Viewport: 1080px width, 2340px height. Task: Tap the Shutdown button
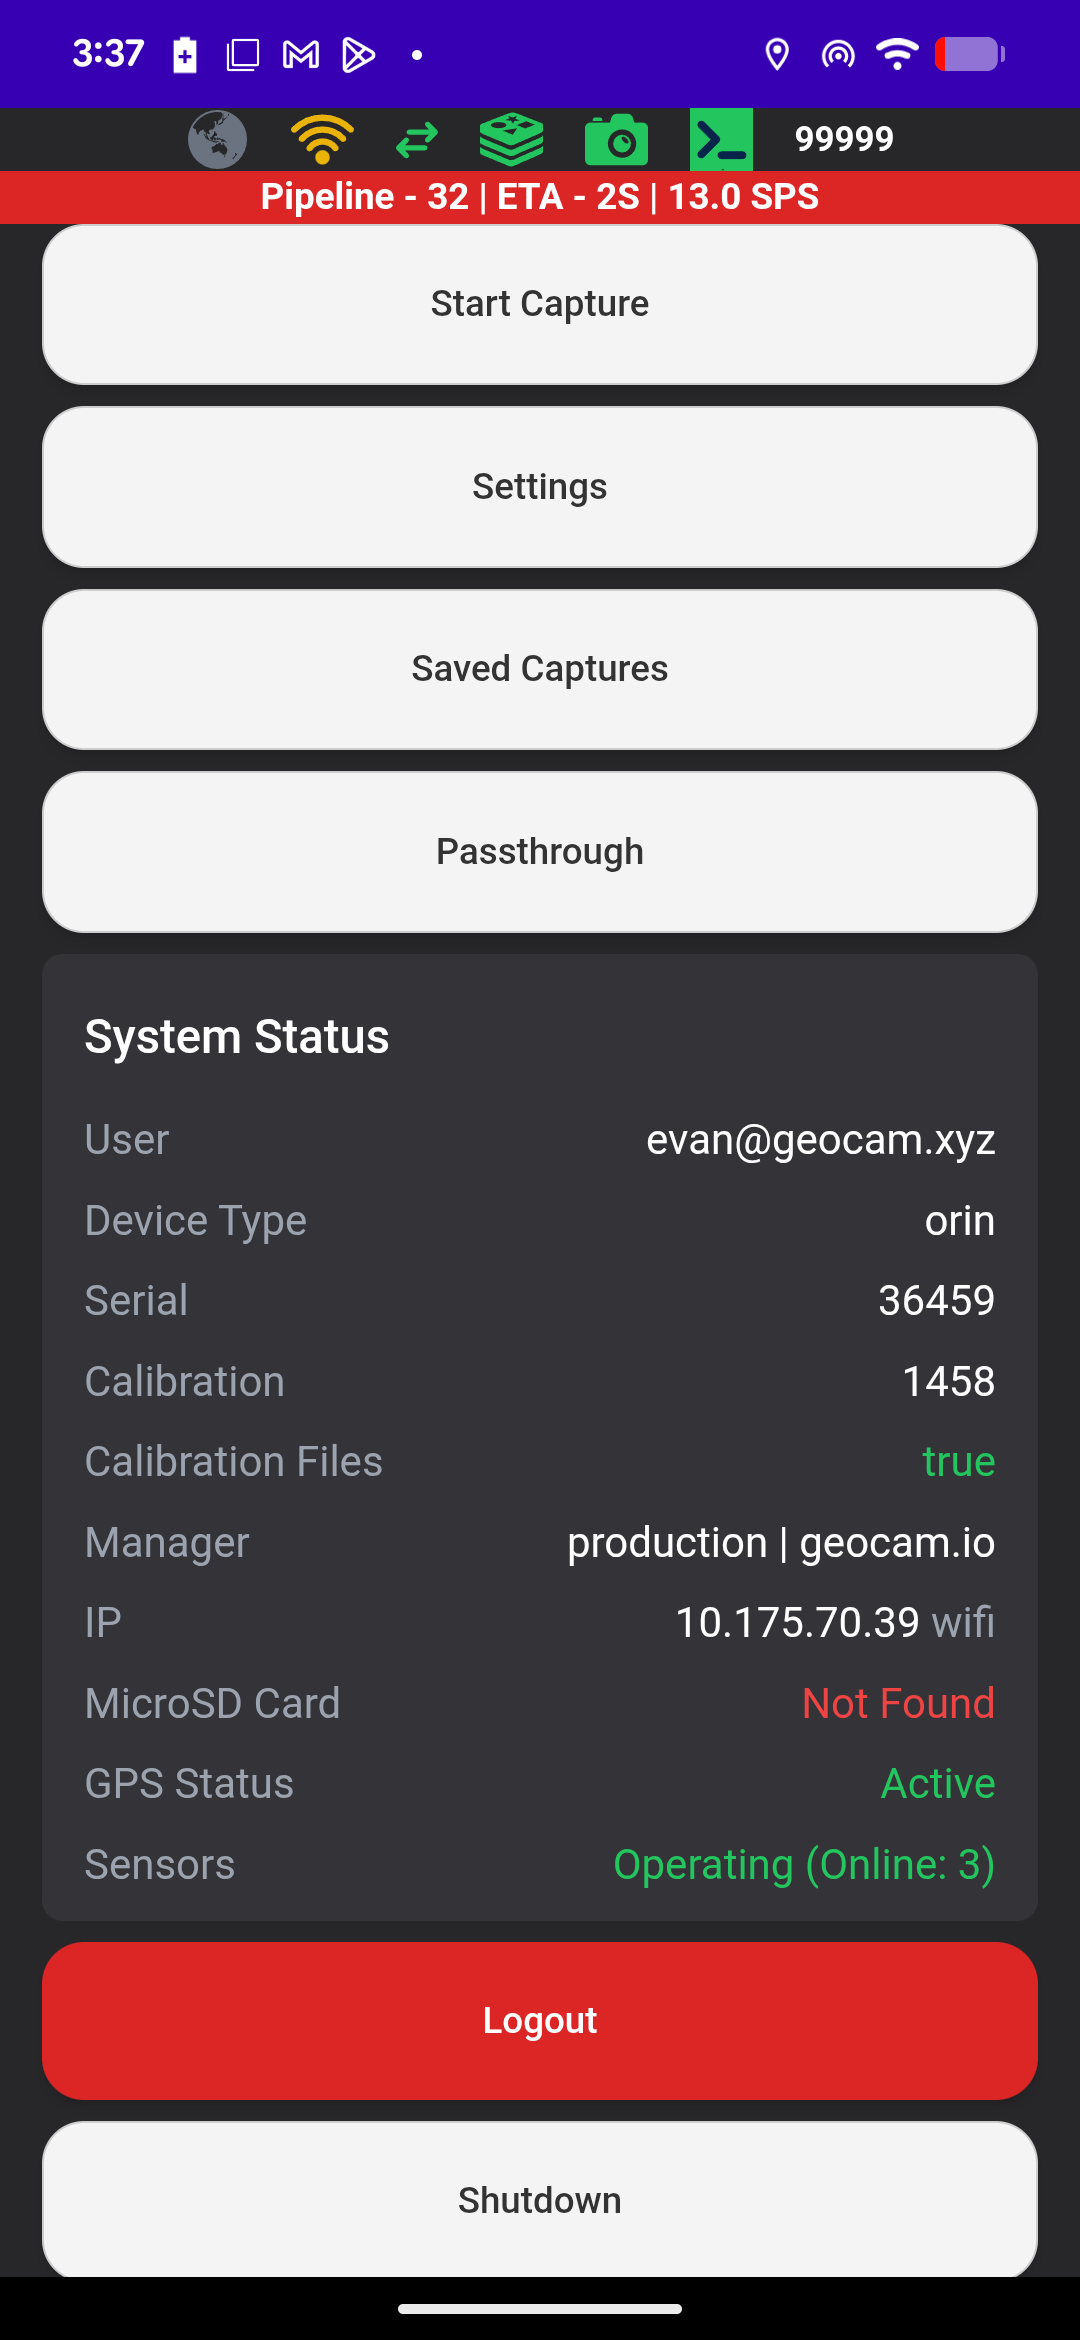pyautogui.click(x=540, y=2200)
